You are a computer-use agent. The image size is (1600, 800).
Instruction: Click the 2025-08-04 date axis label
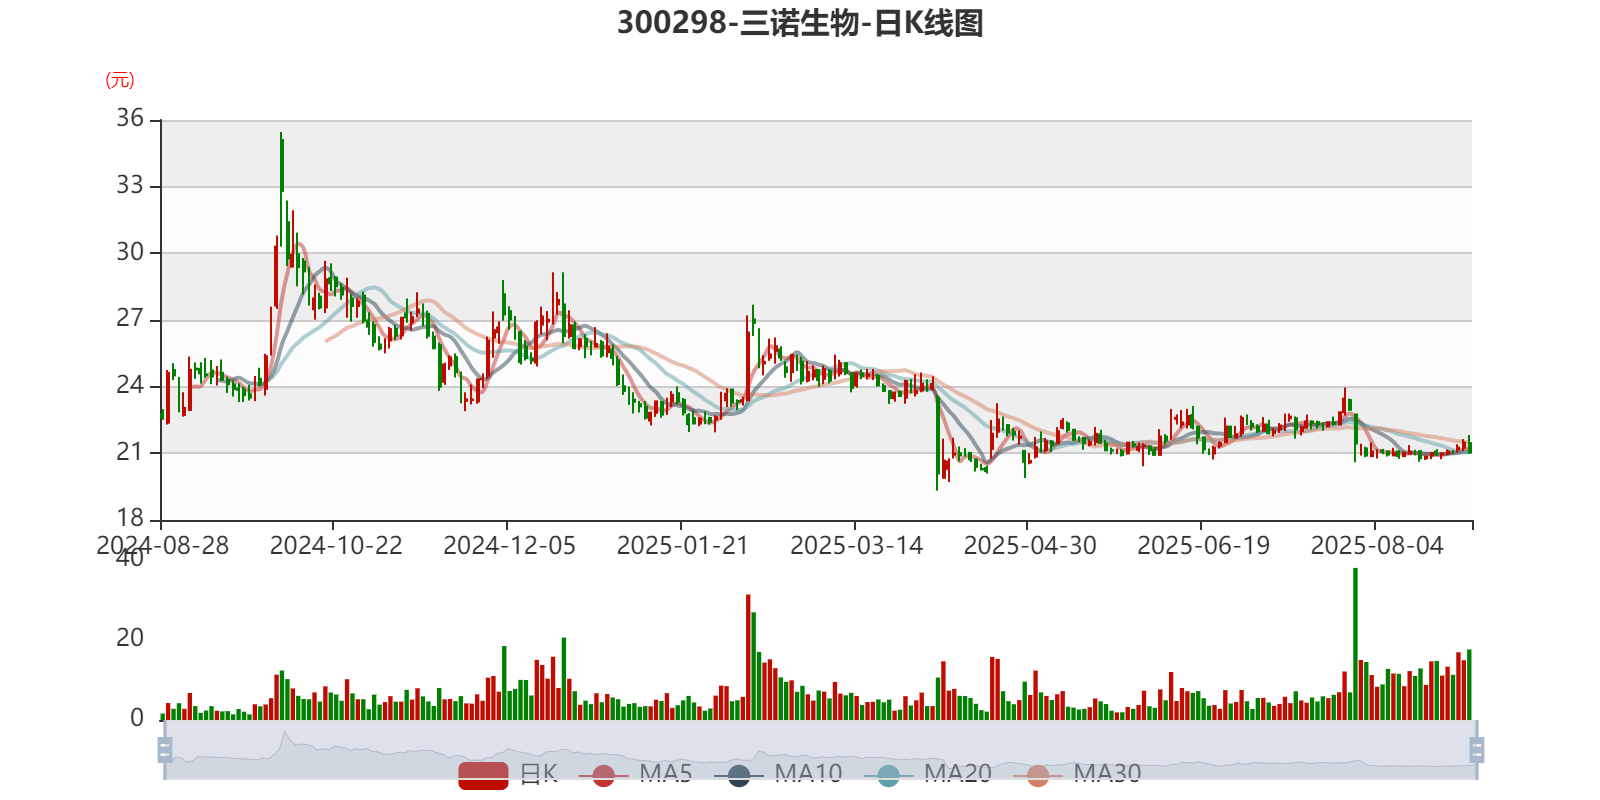point(1377,546)
